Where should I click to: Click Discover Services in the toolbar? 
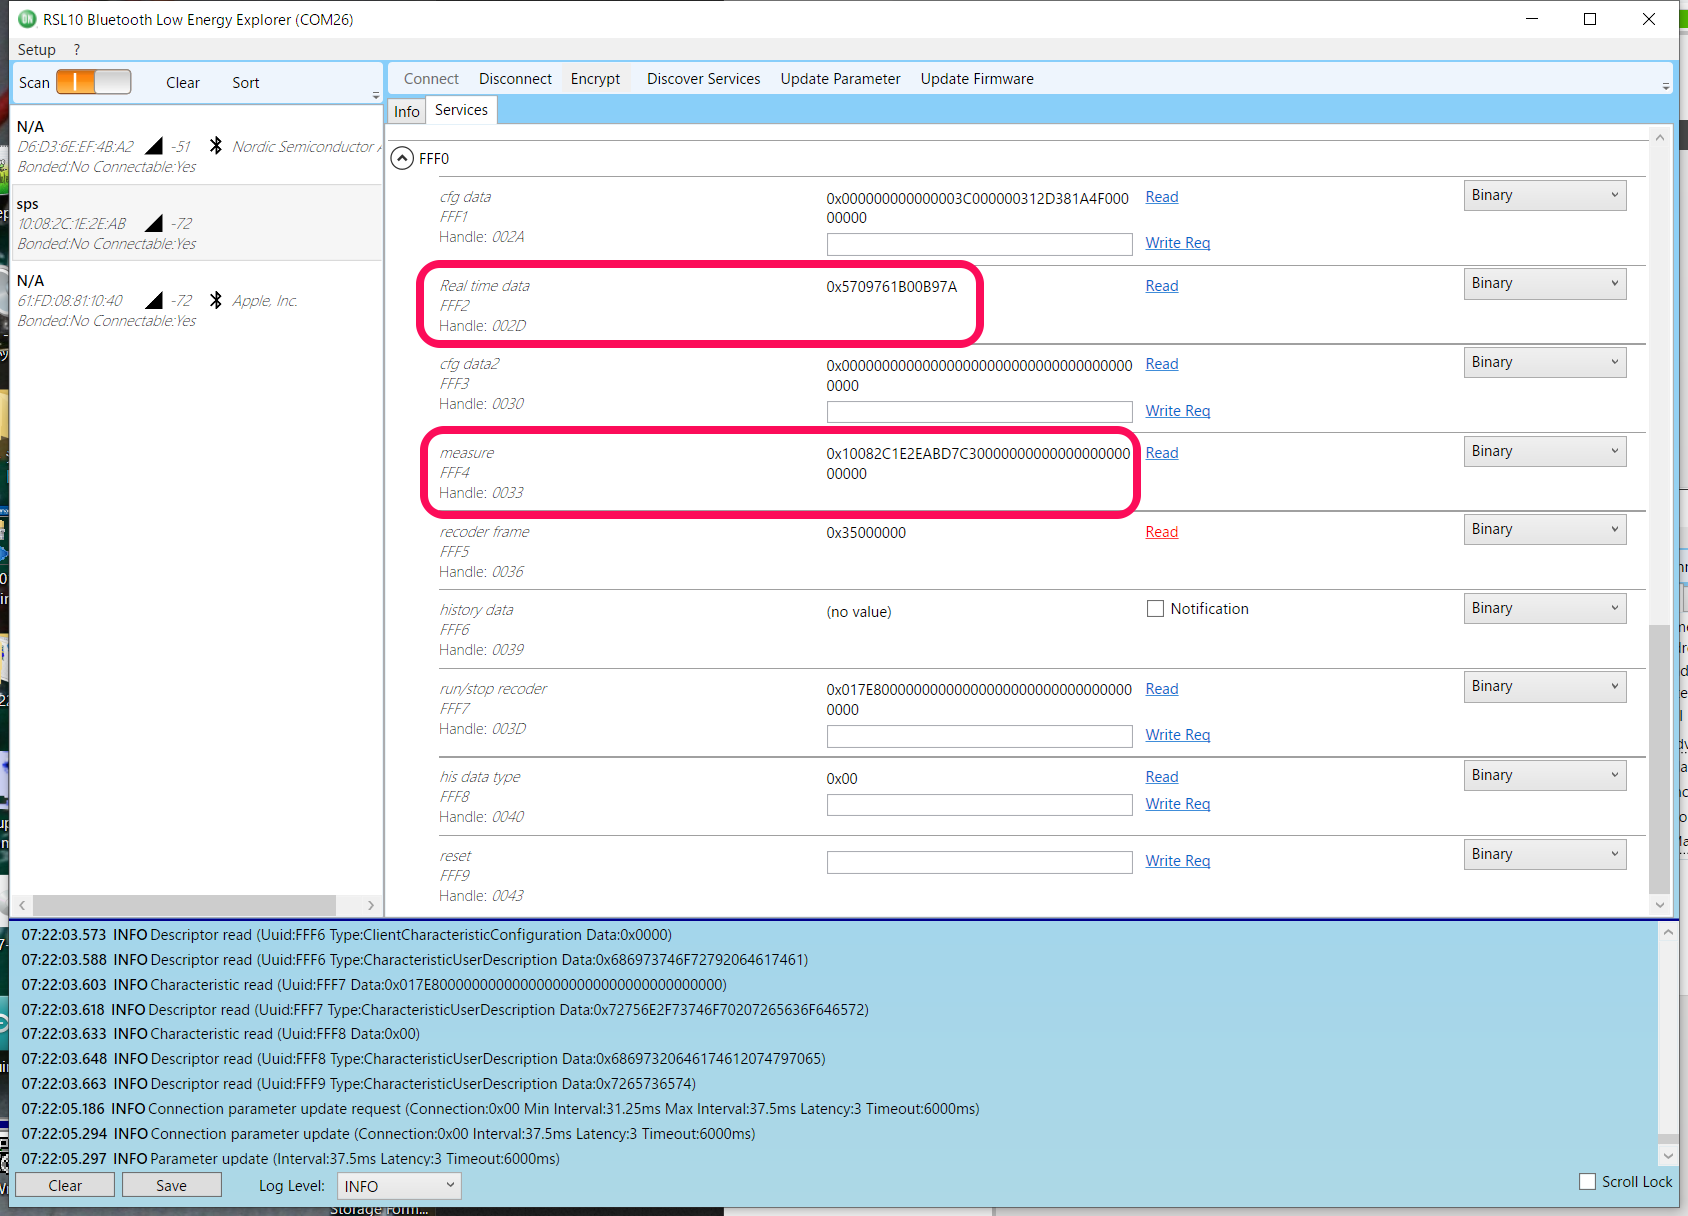click(x=703, y=79)
